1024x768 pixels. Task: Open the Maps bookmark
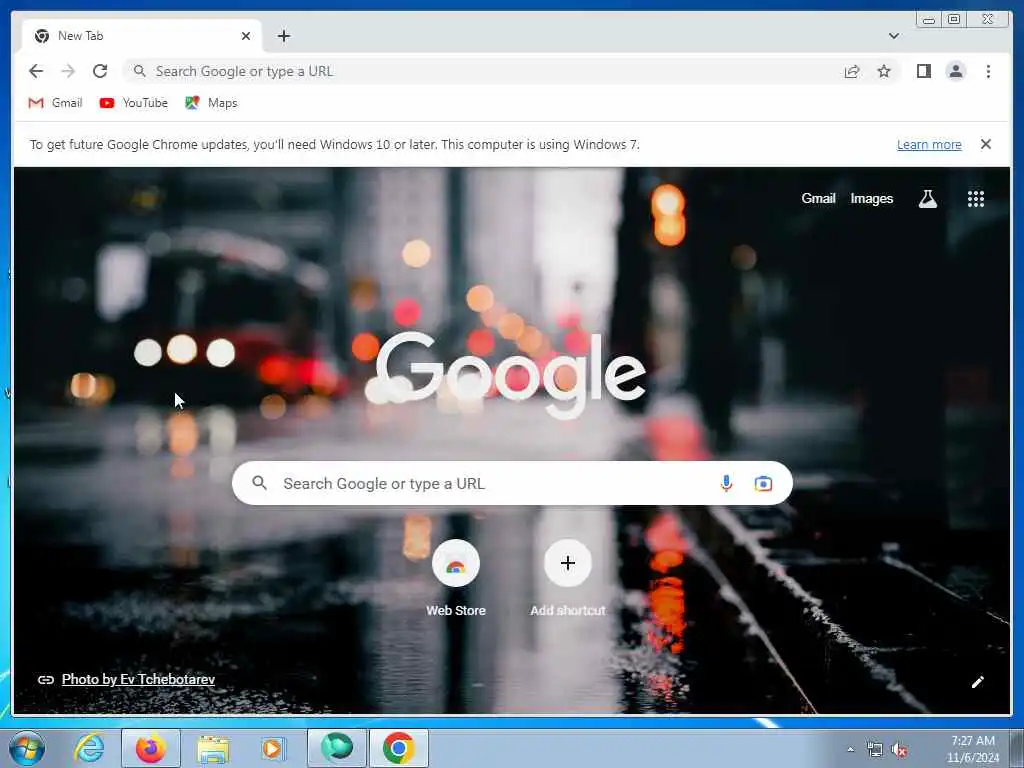(211, 103)
